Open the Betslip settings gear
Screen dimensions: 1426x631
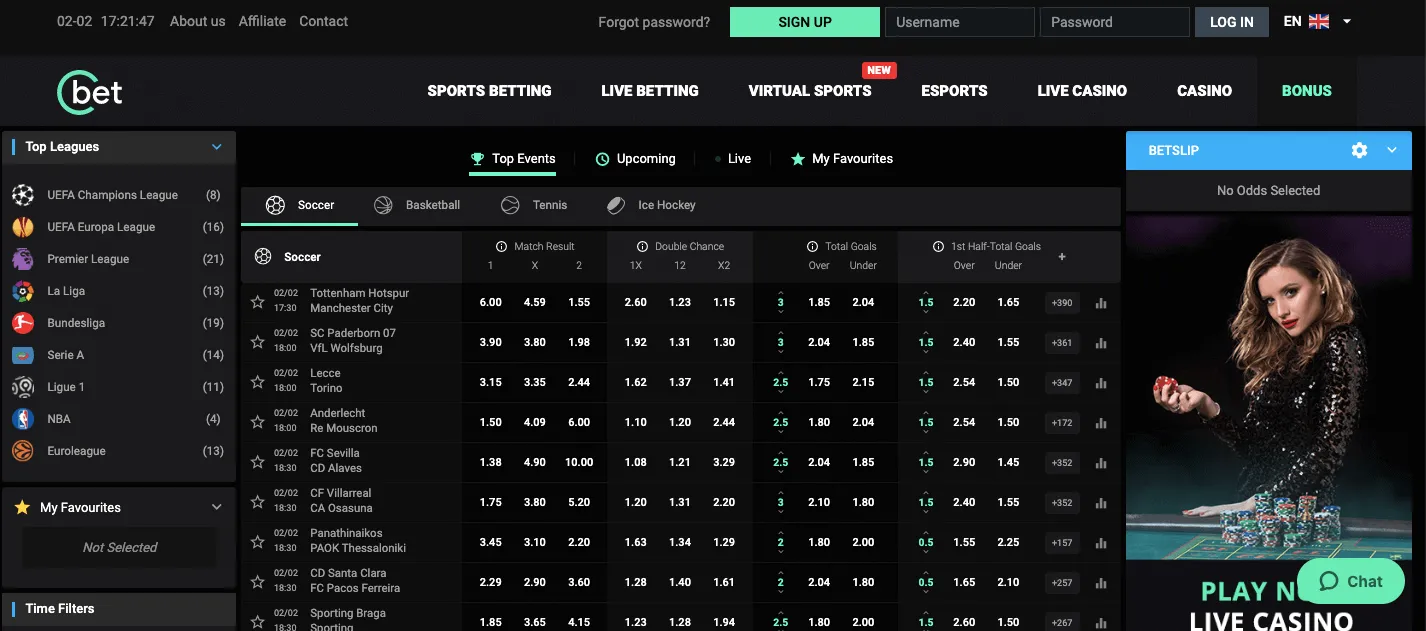pyautogui.click(x=1359, y=150)
